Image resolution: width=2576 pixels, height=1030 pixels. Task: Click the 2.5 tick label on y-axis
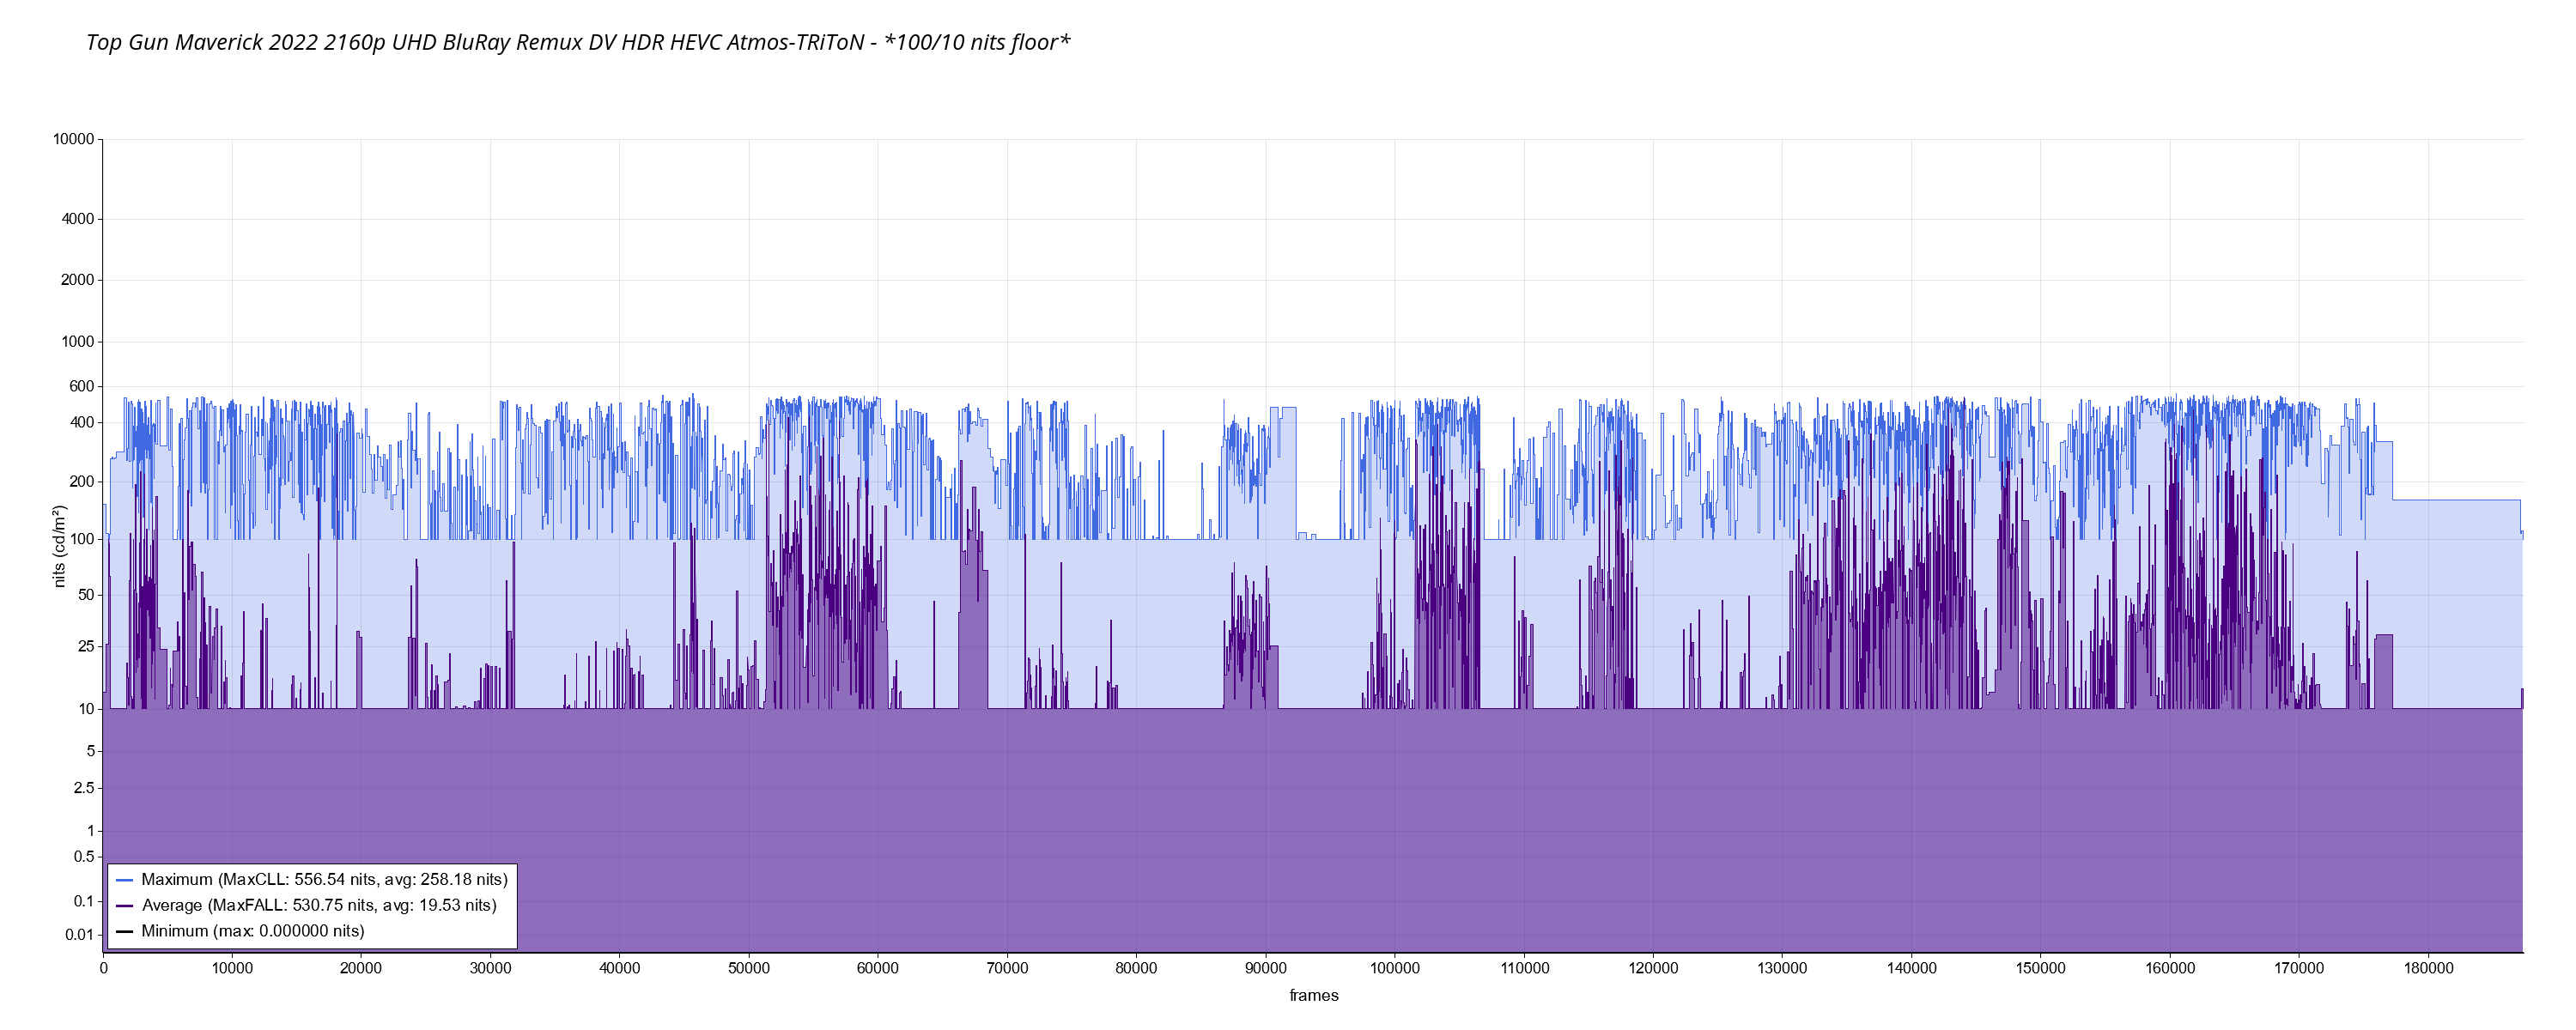tap(84, 788)
